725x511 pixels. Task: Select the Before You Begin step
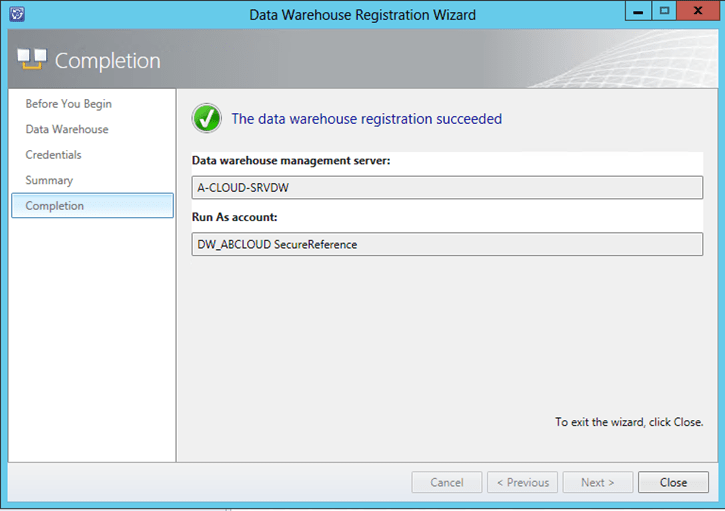[x=68, y=104]
